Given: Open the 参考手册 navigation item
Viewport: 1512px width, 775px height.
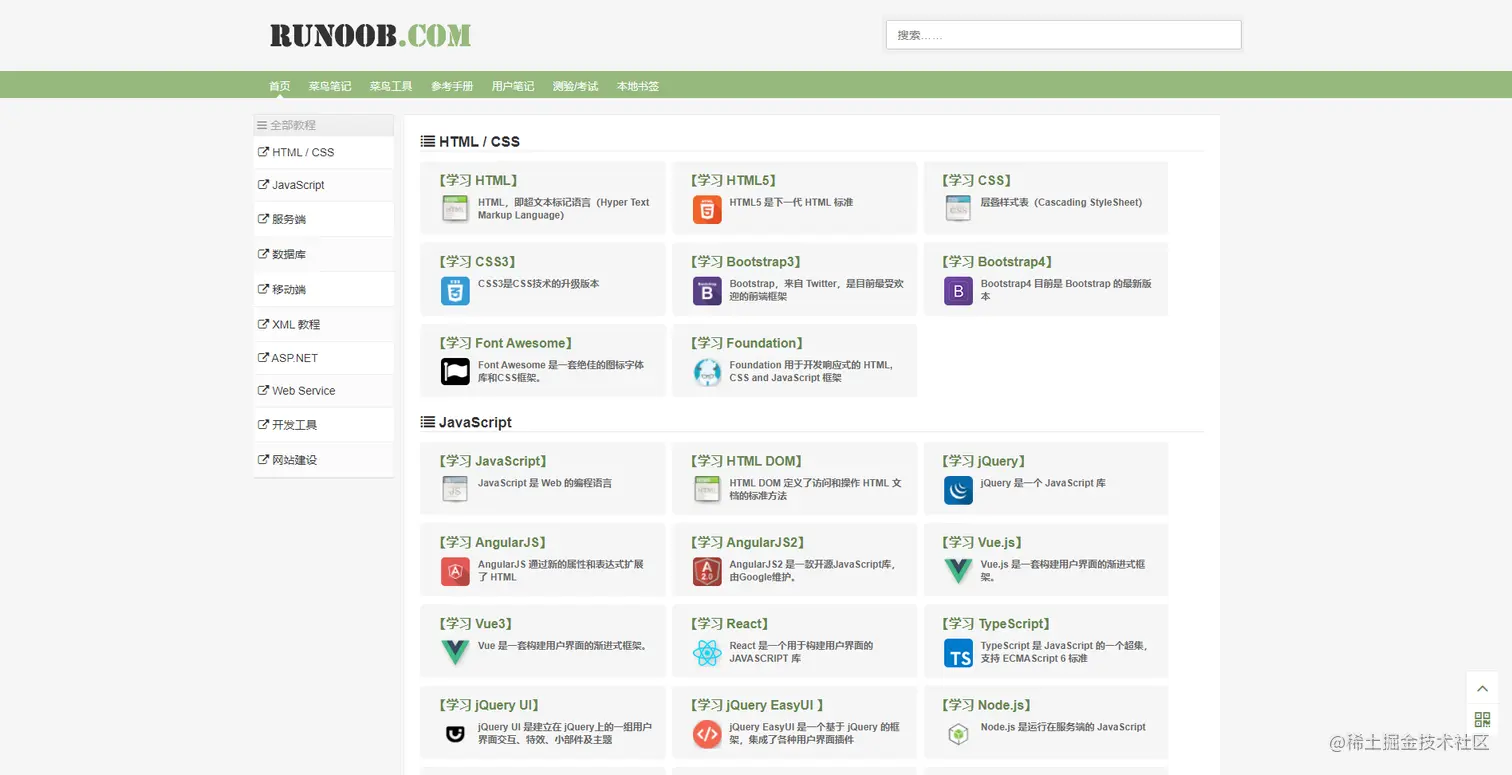Looking at the screenshot, I should tap(452, 86).
